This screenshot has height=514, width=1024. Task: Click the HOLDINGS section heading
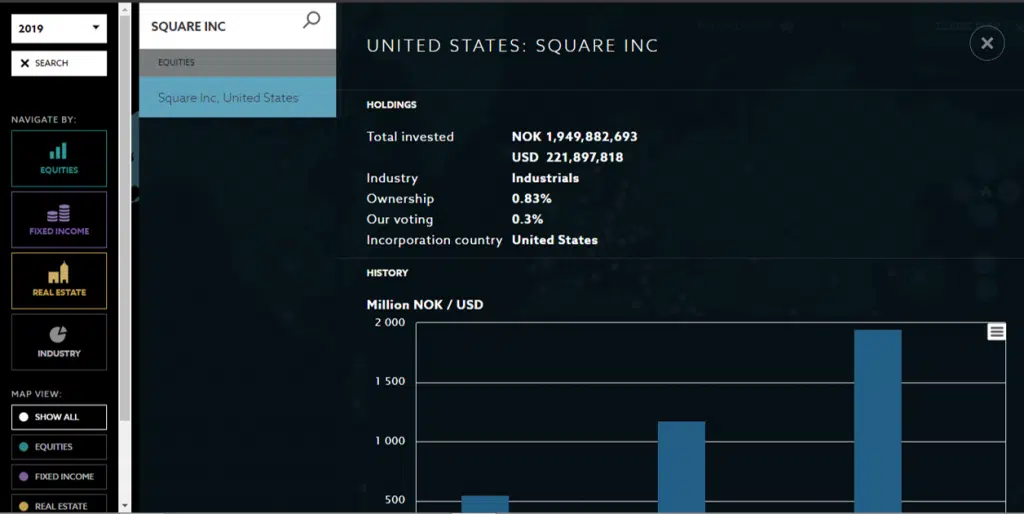point(391,104)
